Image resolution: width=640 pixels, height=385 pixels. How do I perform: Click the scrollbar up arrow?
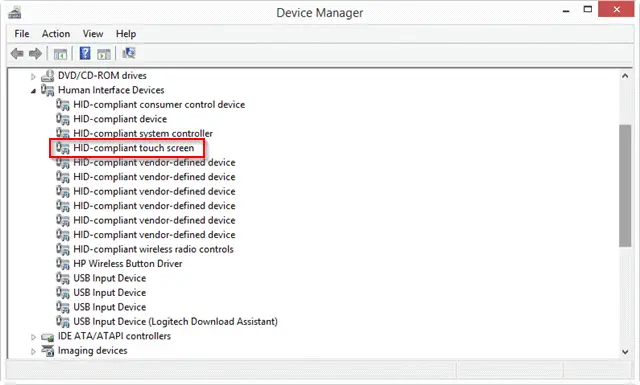625,76
